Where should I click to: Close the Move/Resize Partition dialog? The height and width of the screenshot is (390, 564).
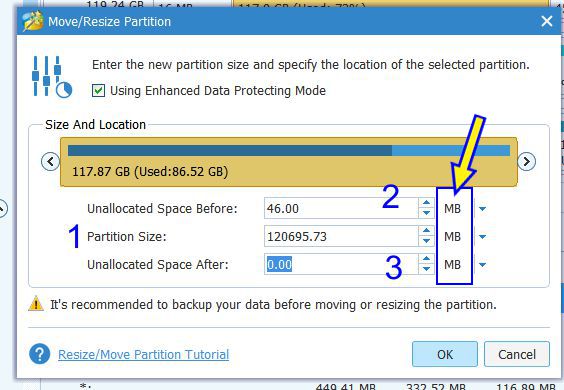click(x=547, y=21)
